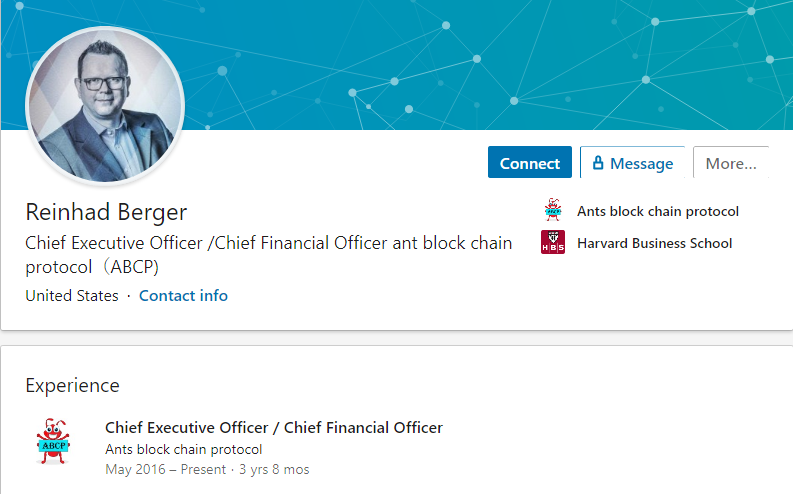The width and height of the screenshot is (793, 494).
Task: Click the Ants block chain protocol logo icon
Action: click(x=553, y=210)
